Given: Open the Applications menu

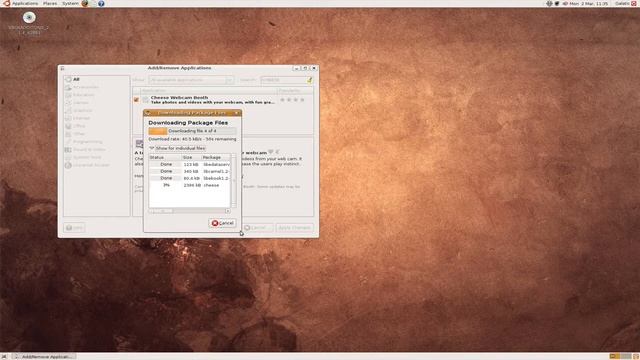Looking at the screenshot, I should pyautogui.click(x=24, y=3).
